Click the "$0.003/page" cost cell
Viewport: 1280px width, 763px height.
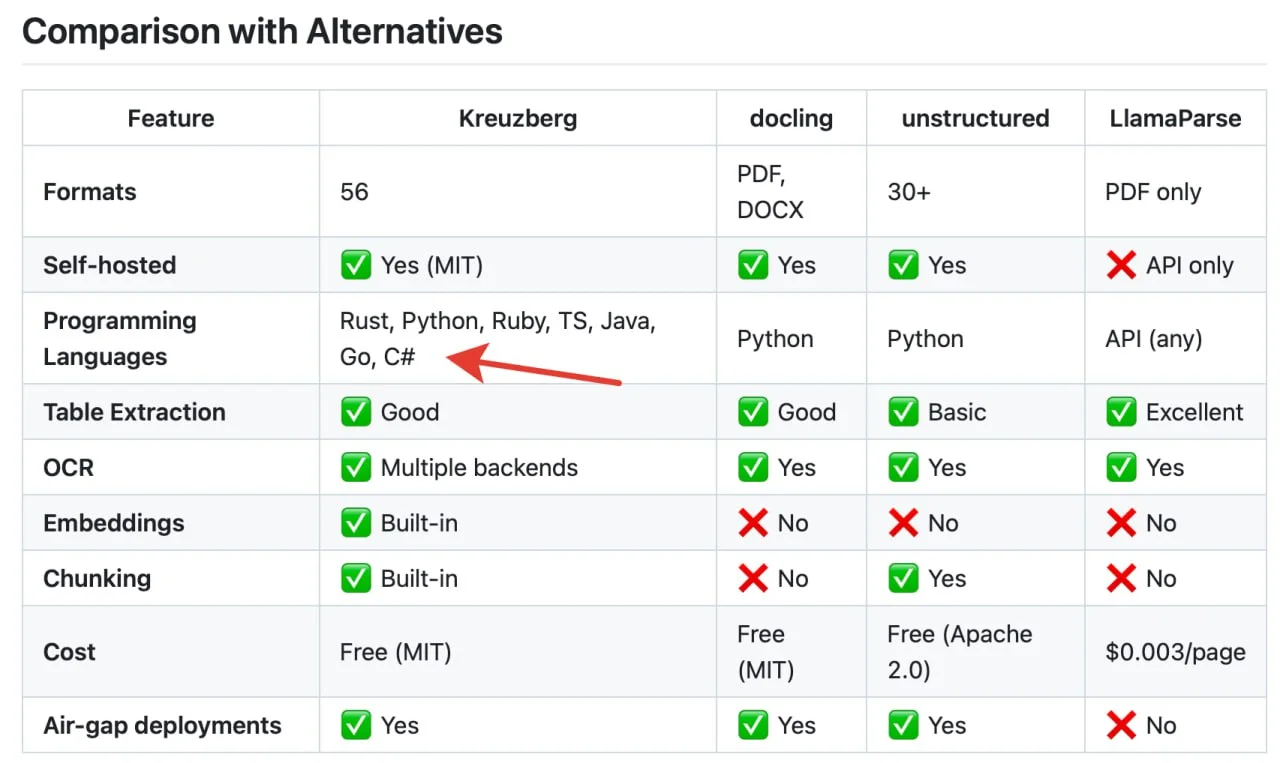click(x=1175, y=653)
